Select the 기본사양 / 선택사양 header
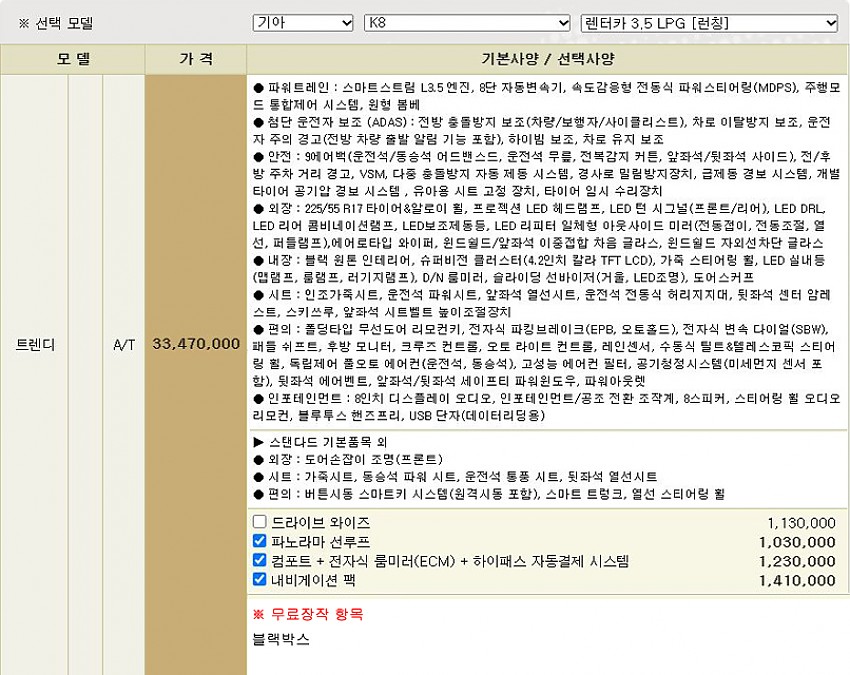The image size is (850, 675). pyautogui.click(x=546, y=59)
